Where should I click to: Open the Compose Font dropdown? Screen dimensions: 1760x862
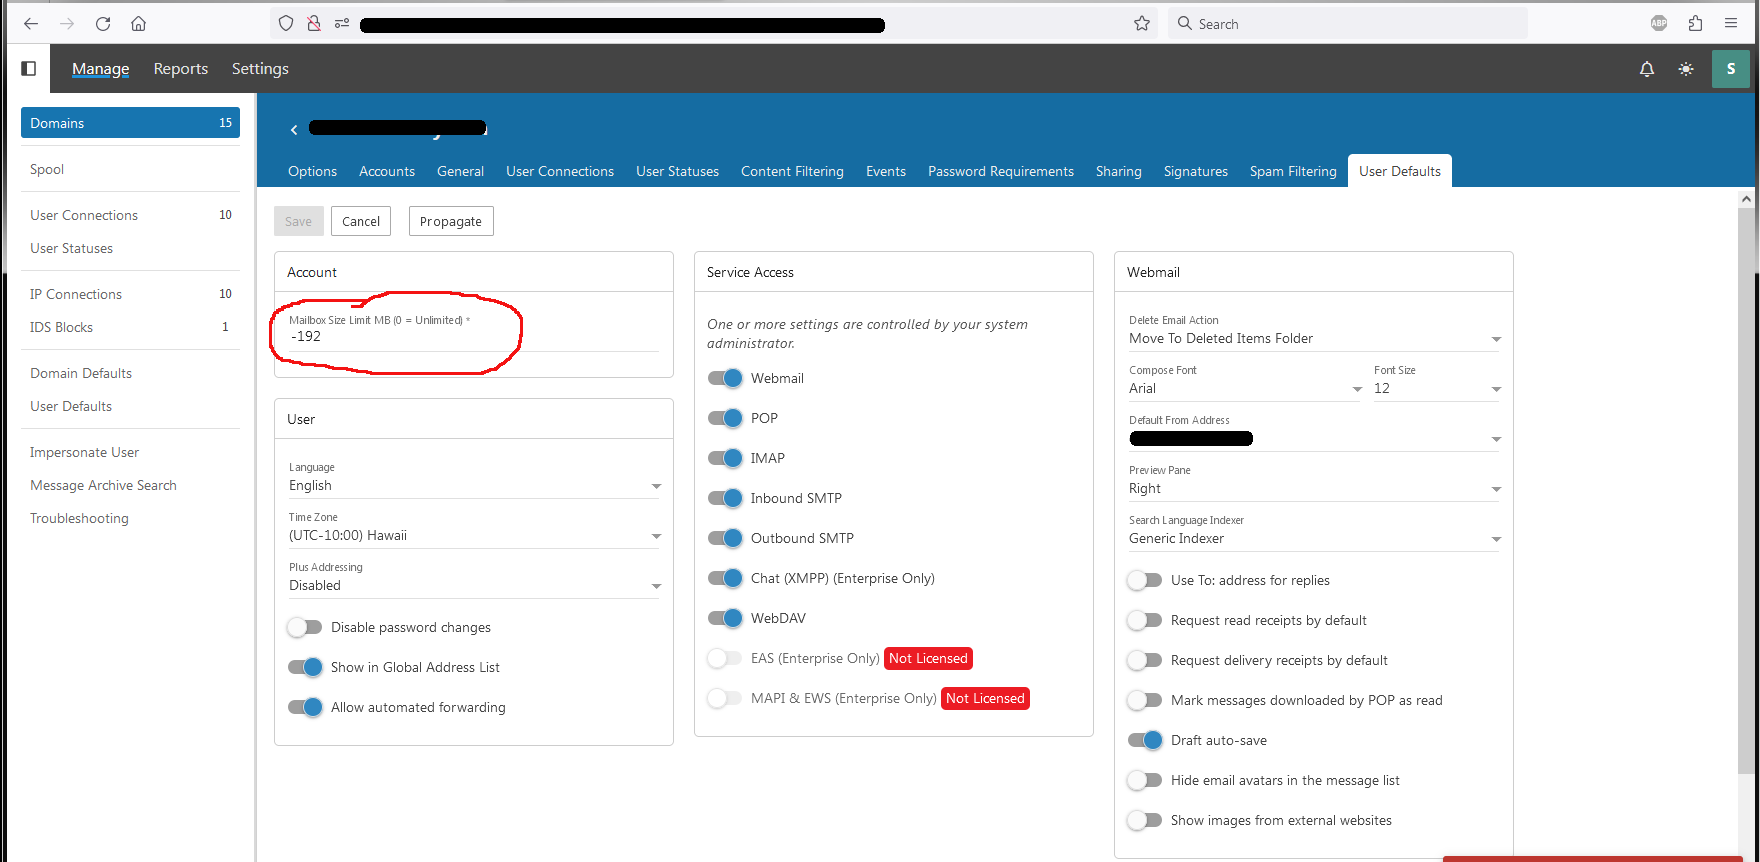click(x=1244, y=389)
